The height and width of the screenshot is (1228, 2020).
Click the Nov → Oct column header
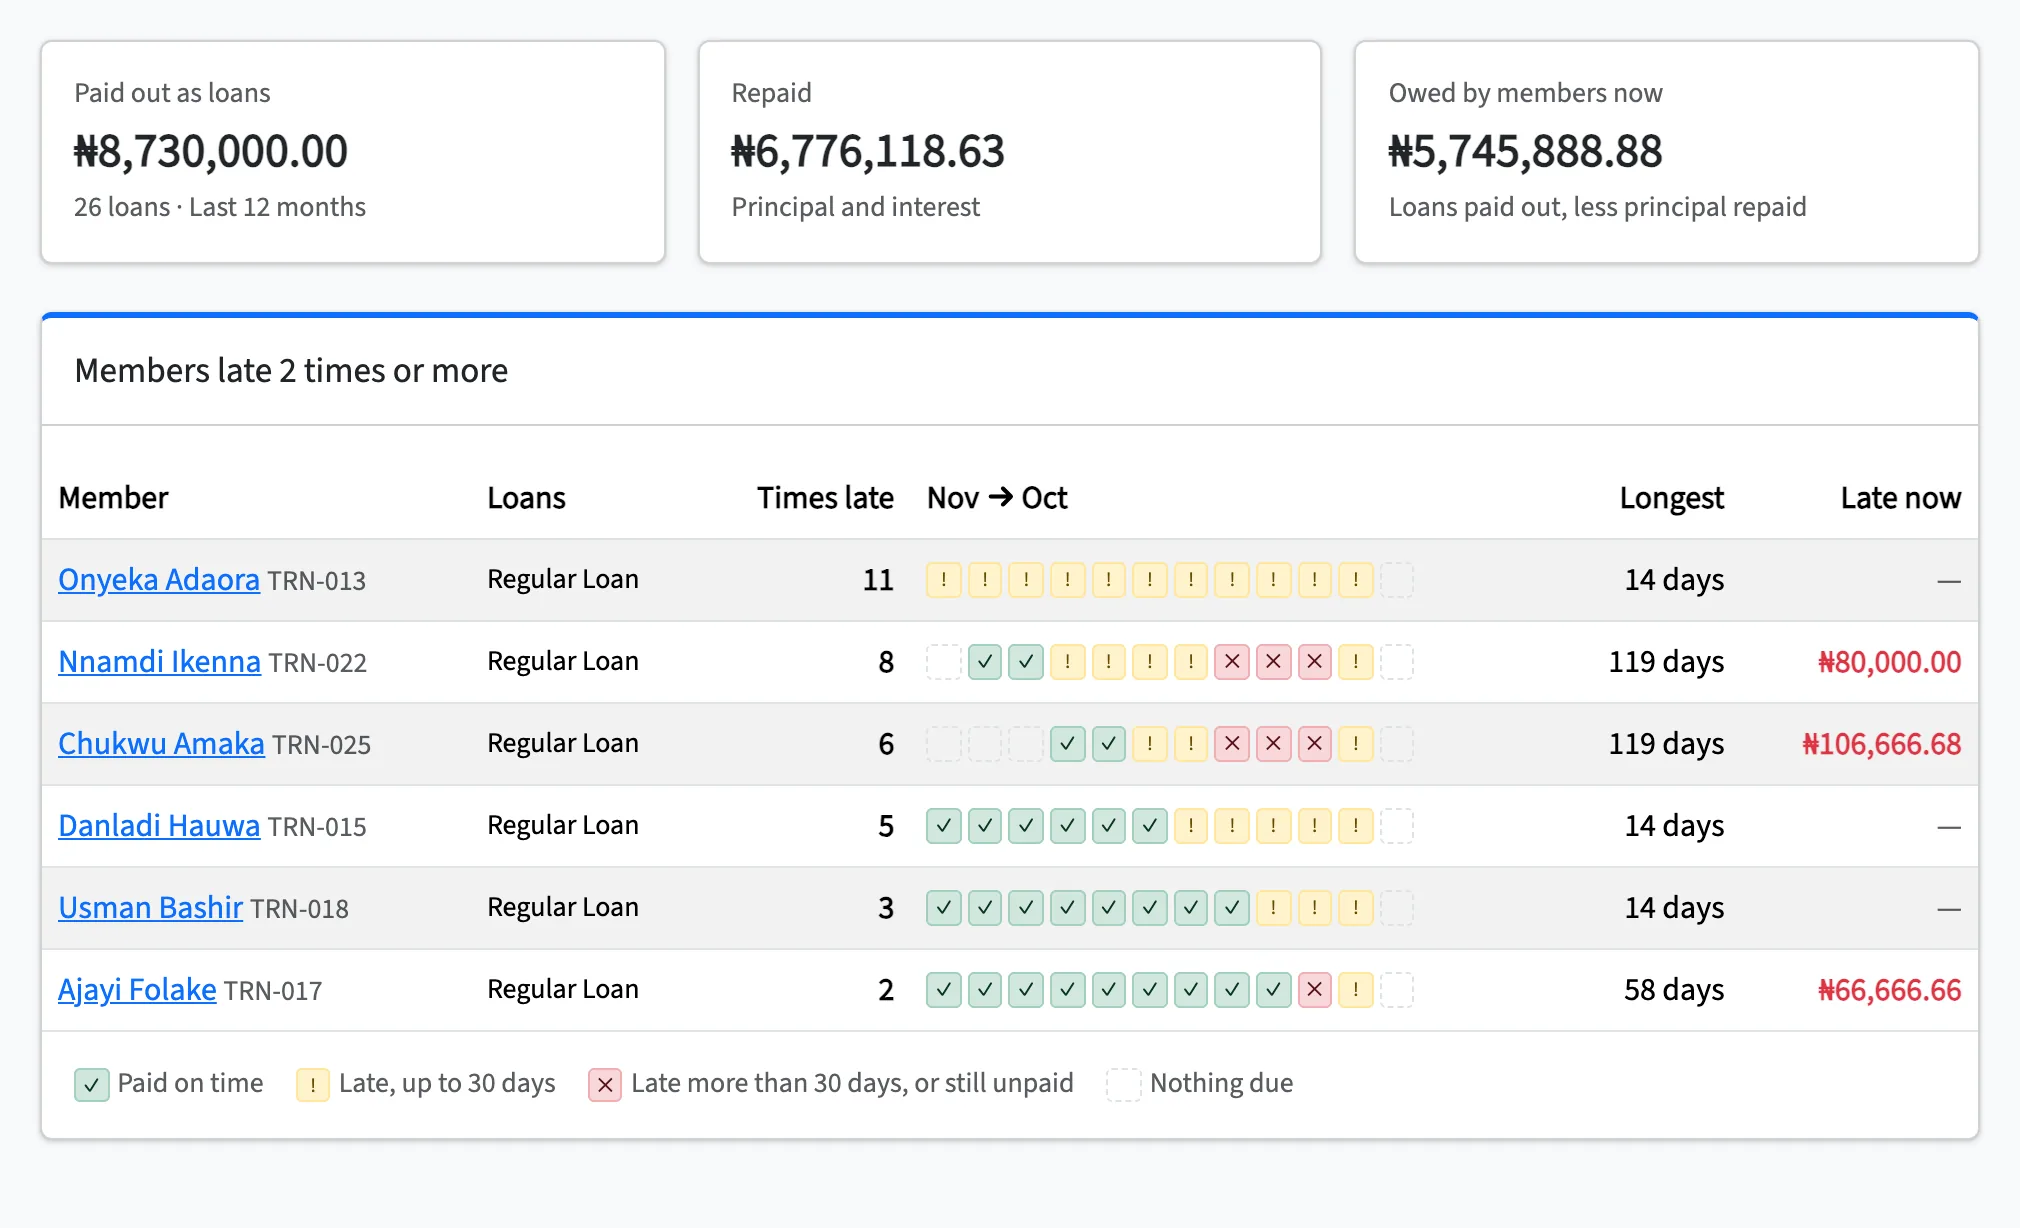(x=997, y=498)
